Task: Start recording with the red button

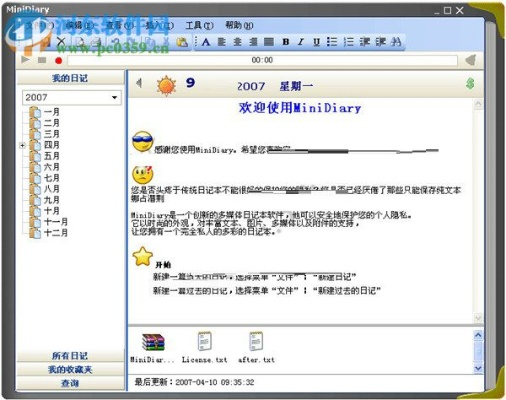Action: (59, 61)
